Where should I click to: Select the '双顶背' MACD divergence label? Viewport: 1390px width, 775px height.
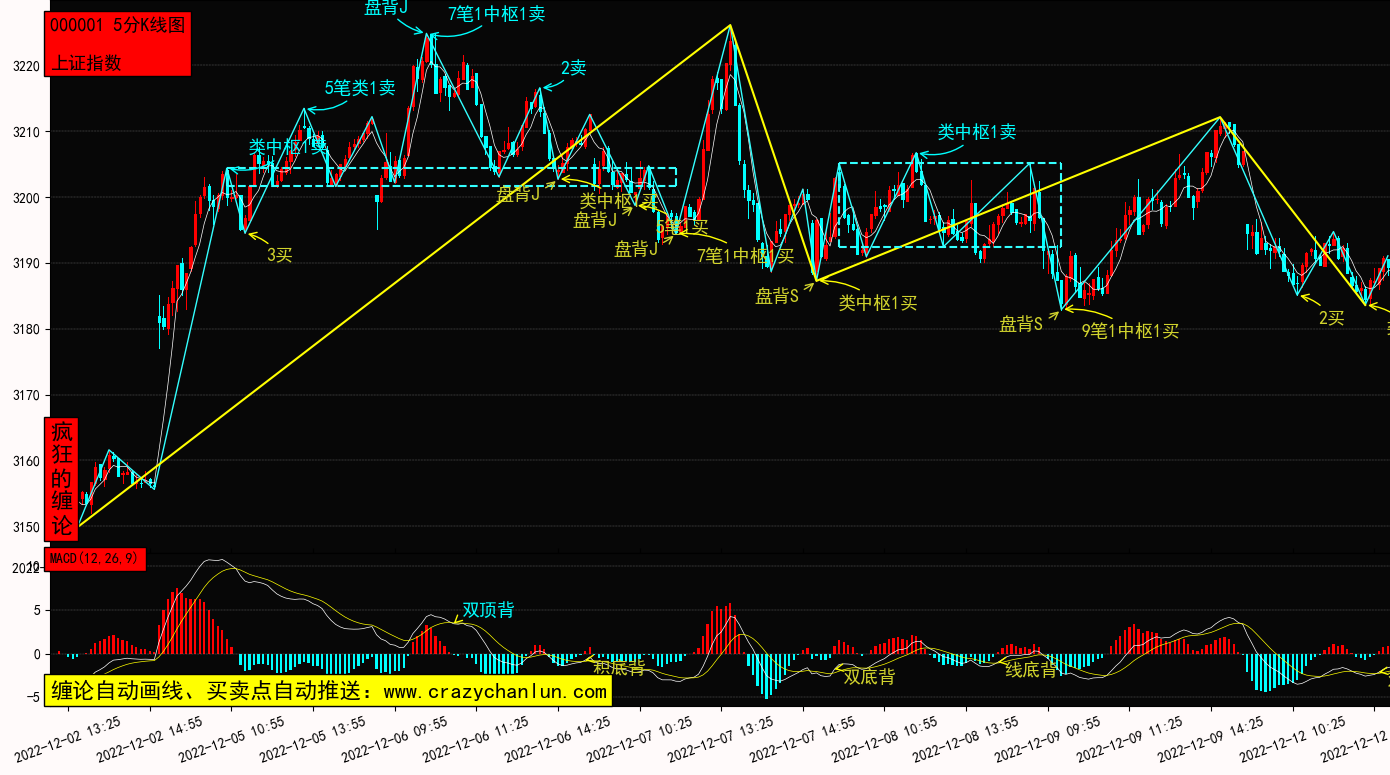point(489,610)
